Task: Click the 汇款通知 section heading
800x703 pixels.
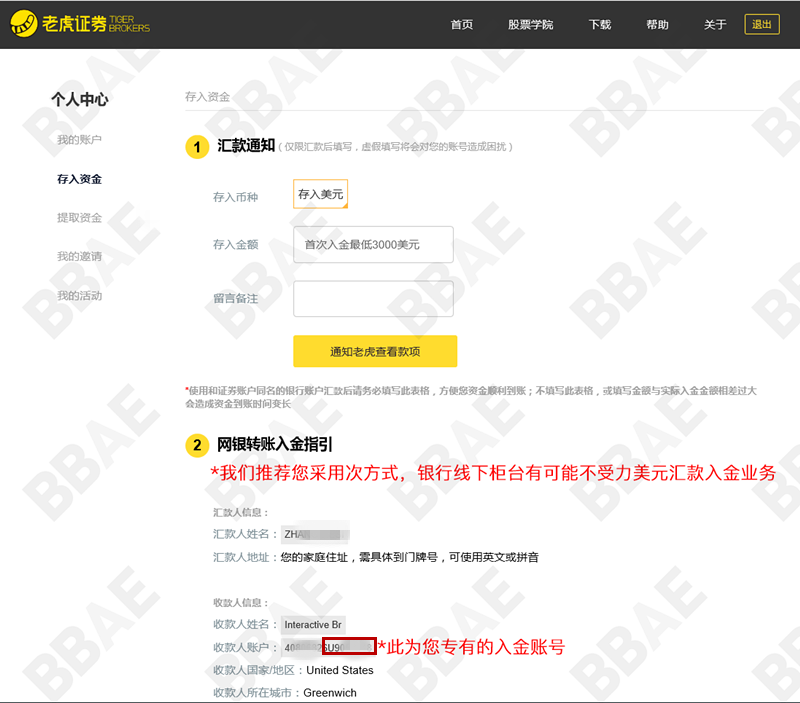Action: 246,146
